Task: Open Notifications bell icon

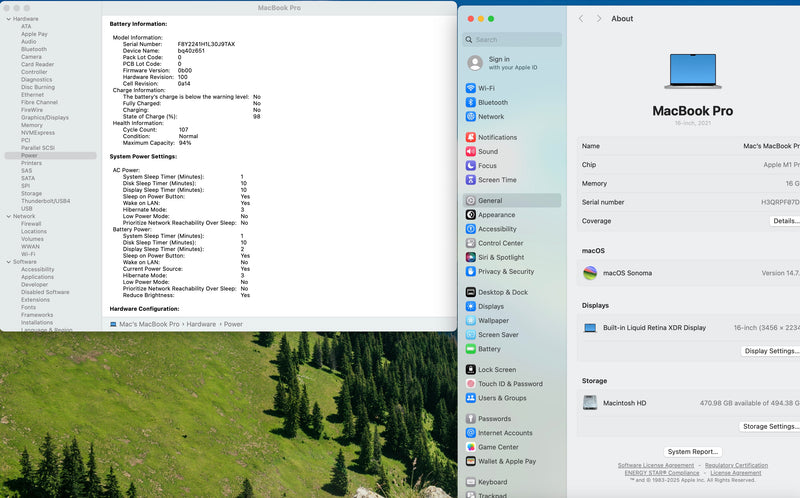Action: [x=470, y=137]
